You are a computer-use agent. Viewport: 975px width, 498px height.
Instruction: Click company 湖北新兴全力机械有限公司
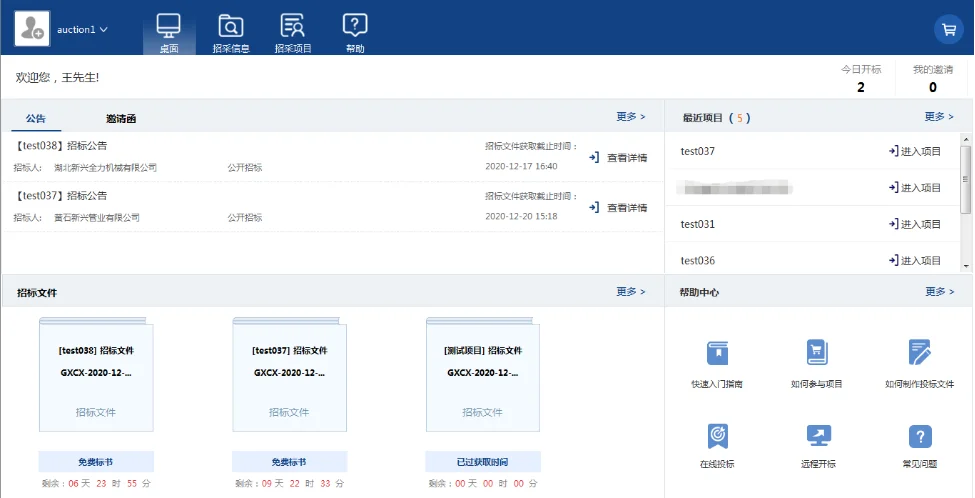click(x=105, y=168)
